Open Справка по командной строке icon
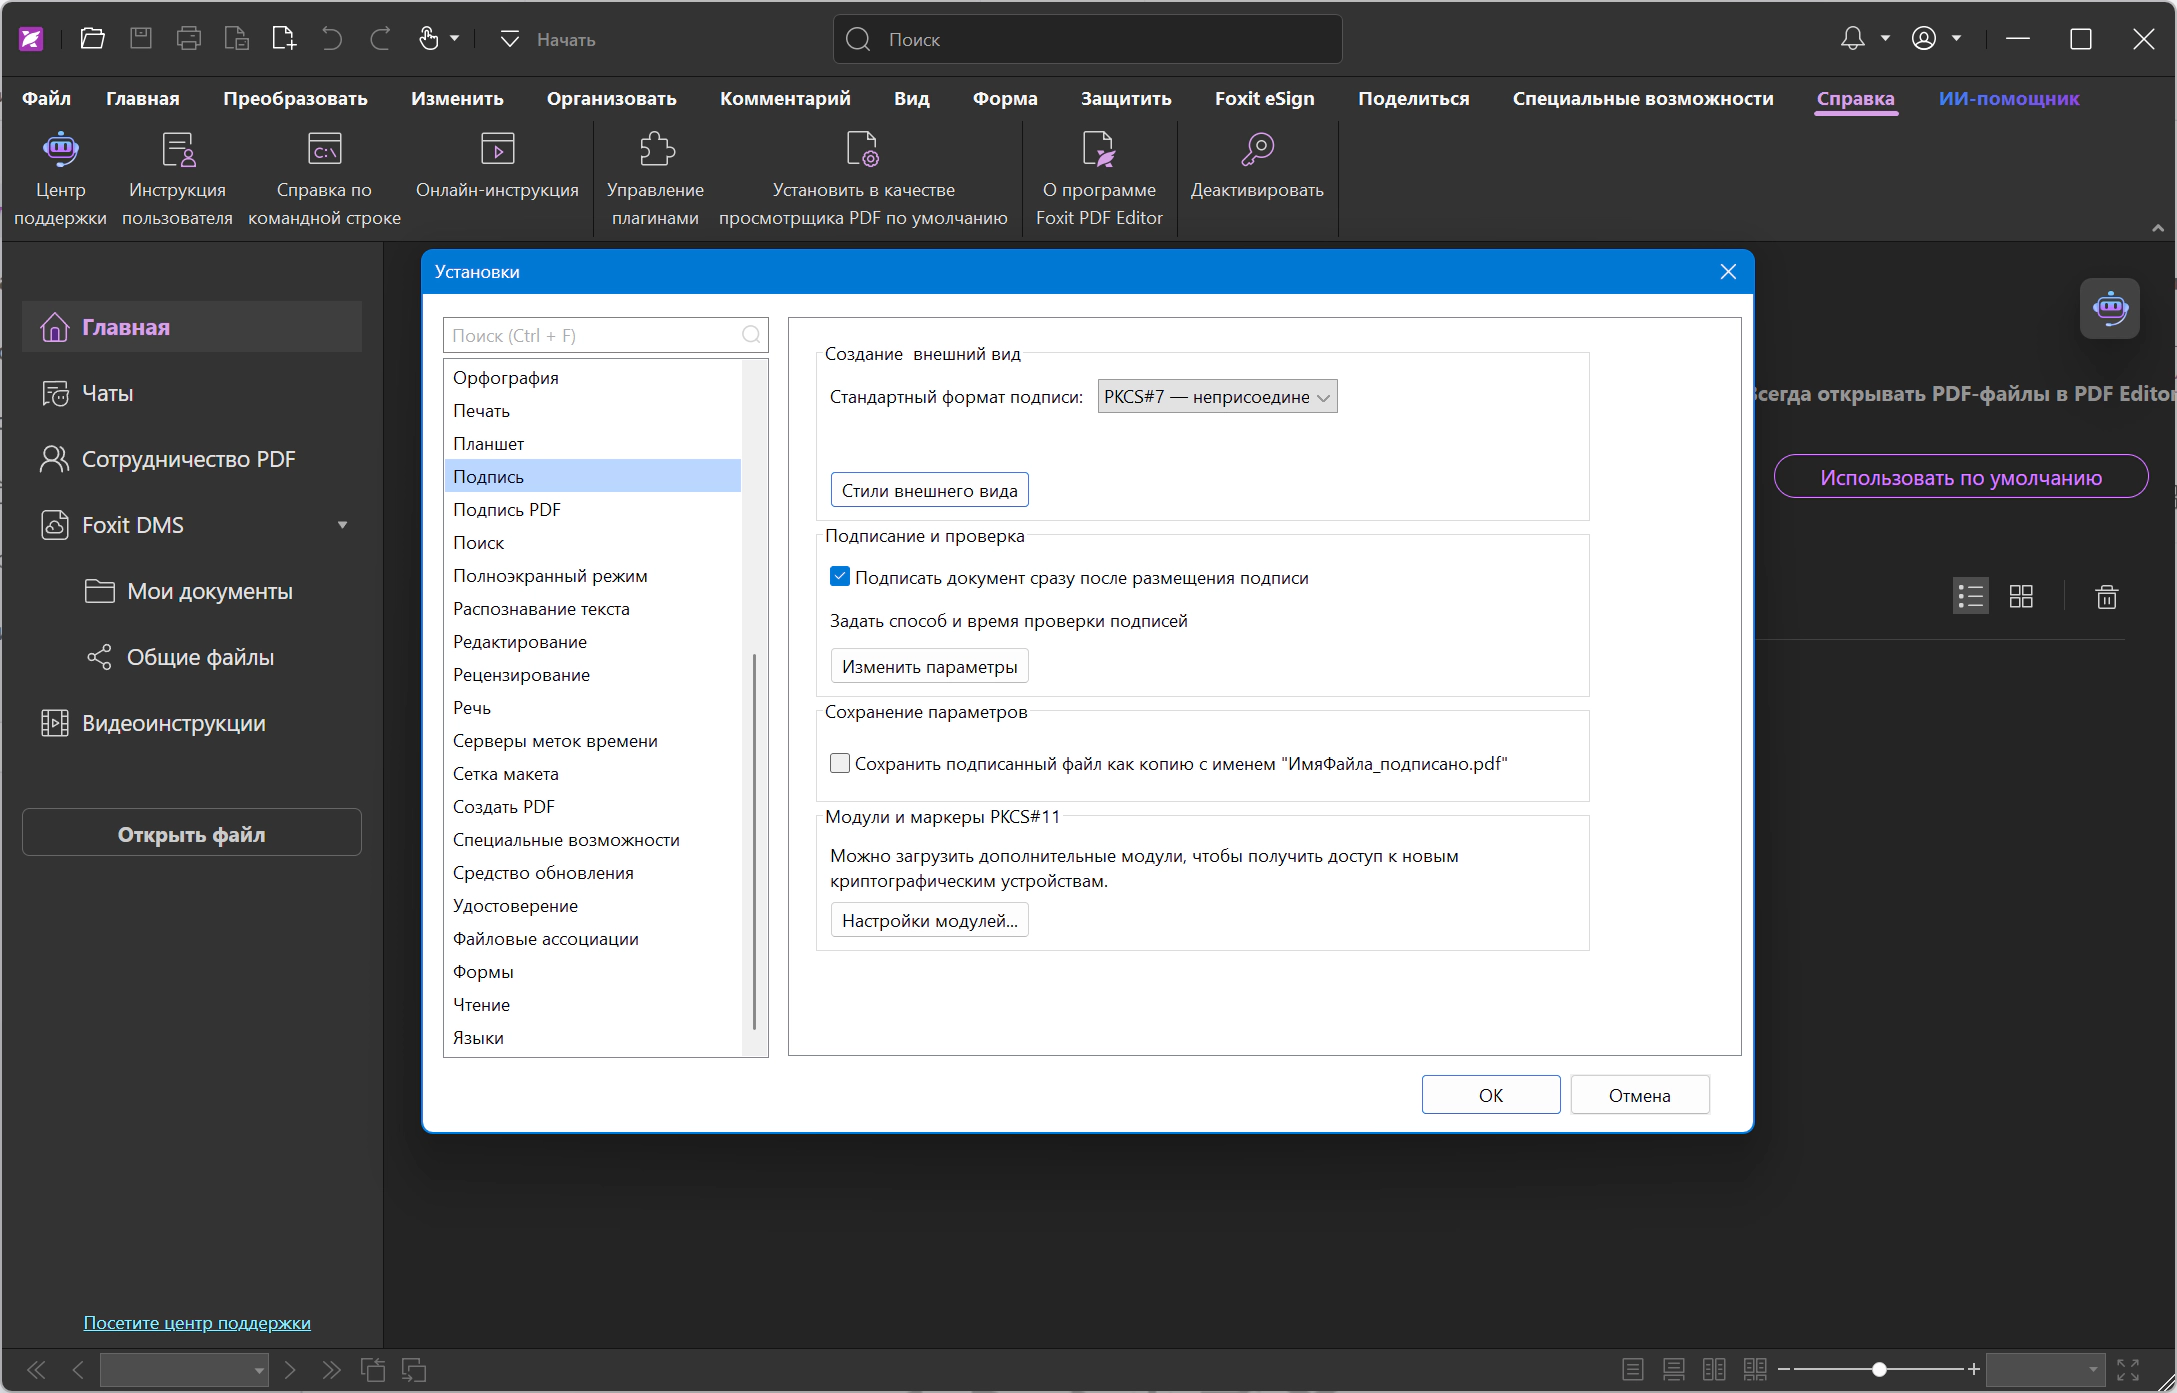The width and height of the screenshot is (2177, 1393). point(324,149)
